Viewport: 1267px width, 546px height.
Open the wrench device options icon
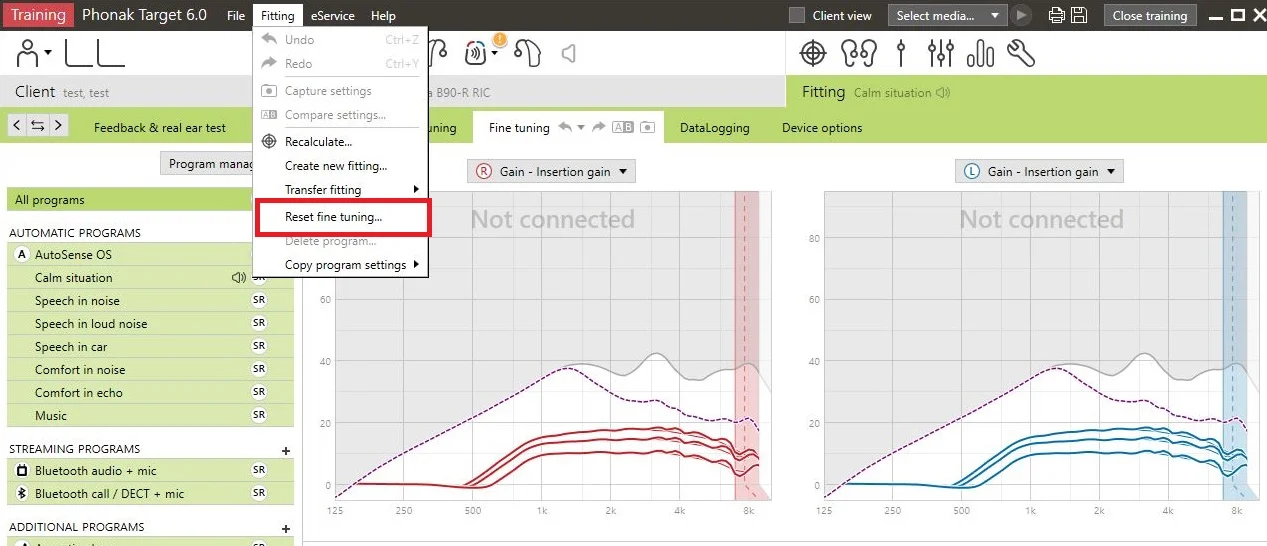(1021, 52)
